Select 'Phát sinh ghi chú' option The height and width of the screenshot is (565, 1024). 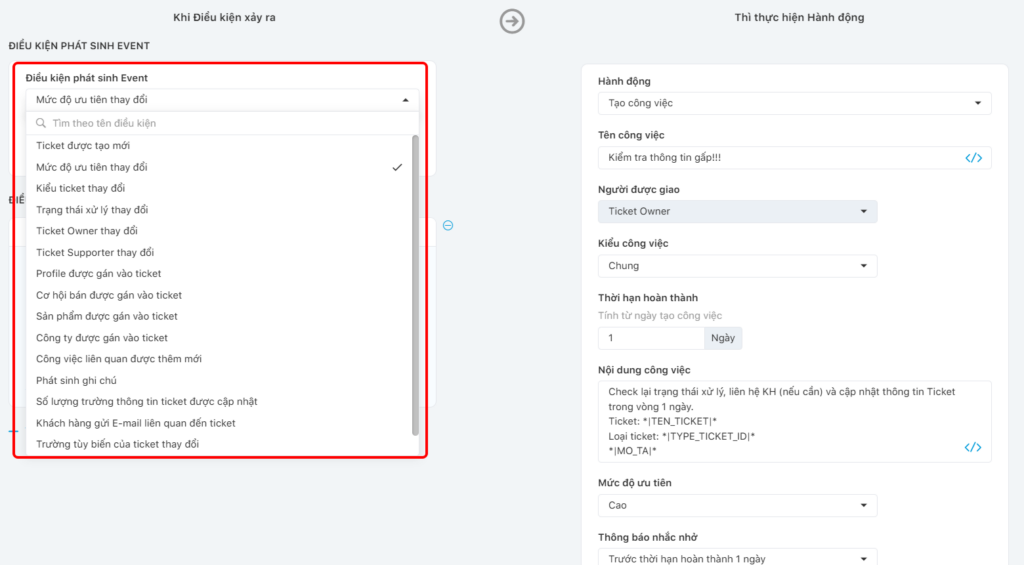point(77,380)
